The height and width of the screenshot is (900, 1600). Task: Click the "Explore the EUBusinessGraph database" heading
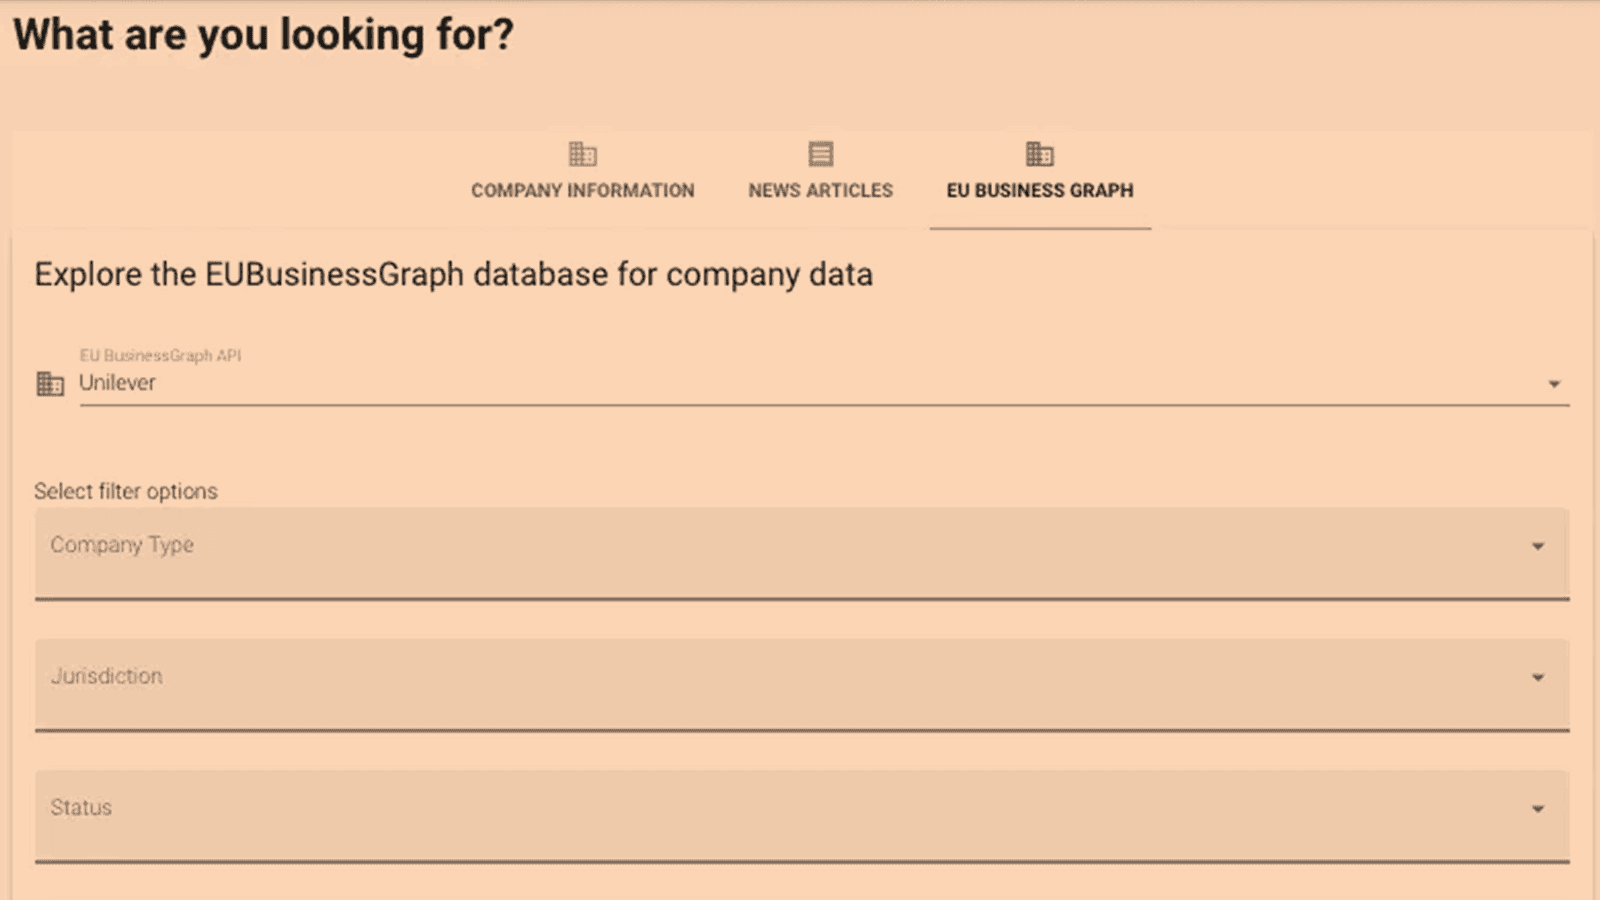(453, 275)
